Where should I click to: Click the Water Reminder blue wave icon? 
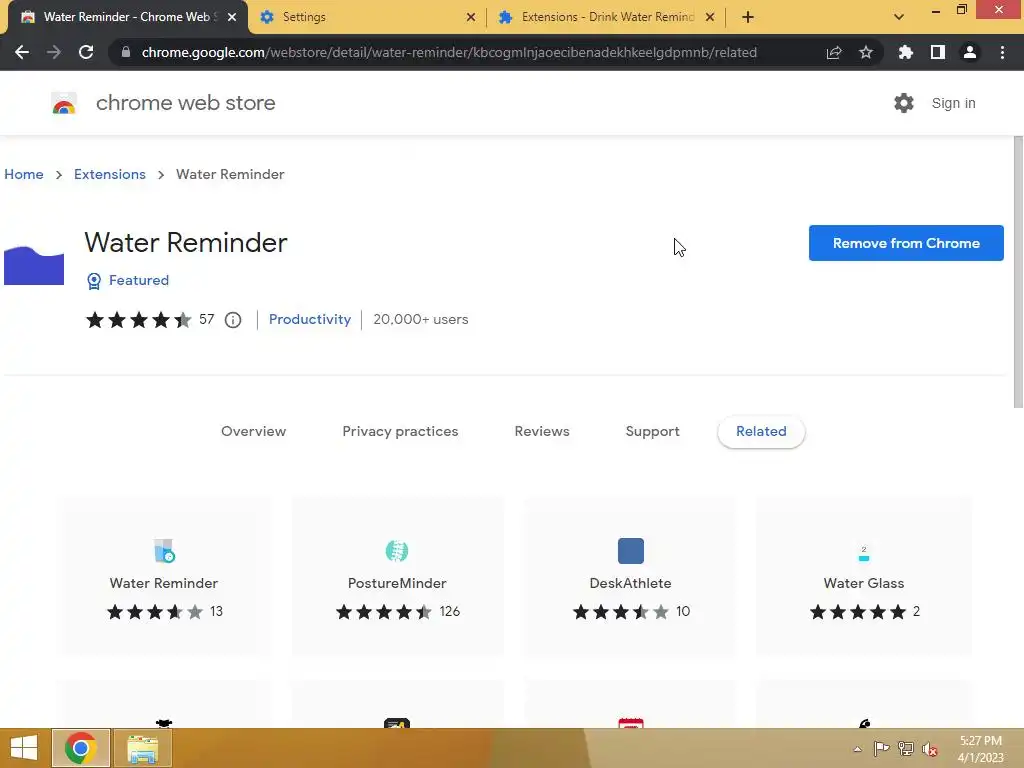click(x=34, y=265)
